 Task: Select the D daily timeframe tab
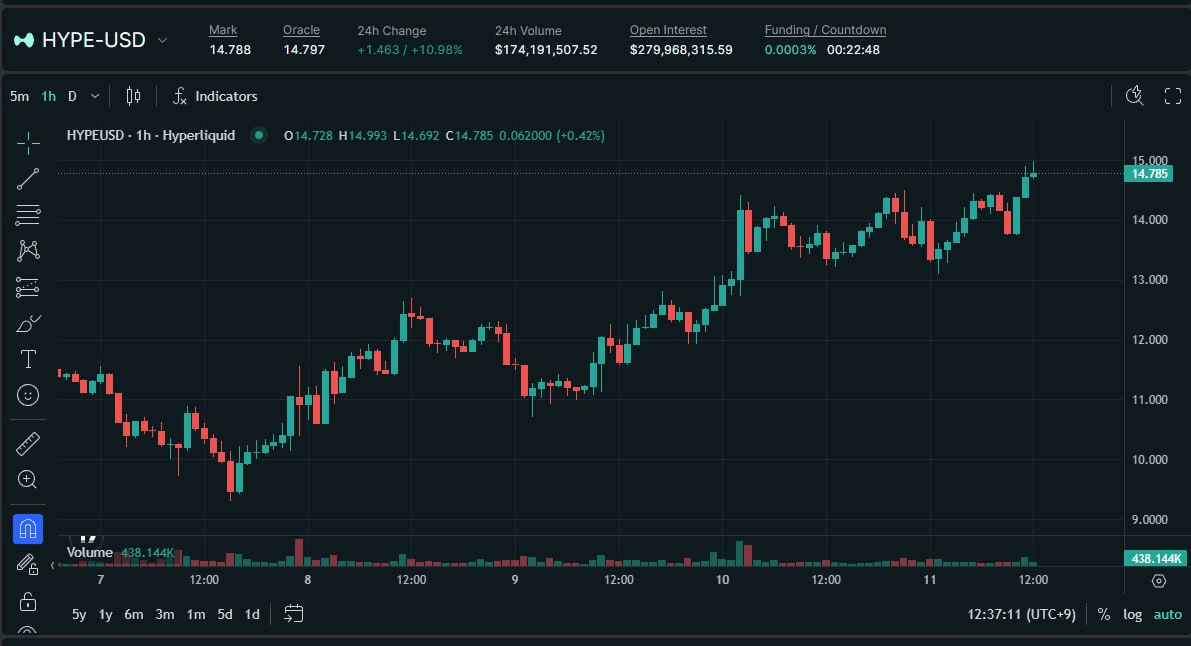[69, 96]
